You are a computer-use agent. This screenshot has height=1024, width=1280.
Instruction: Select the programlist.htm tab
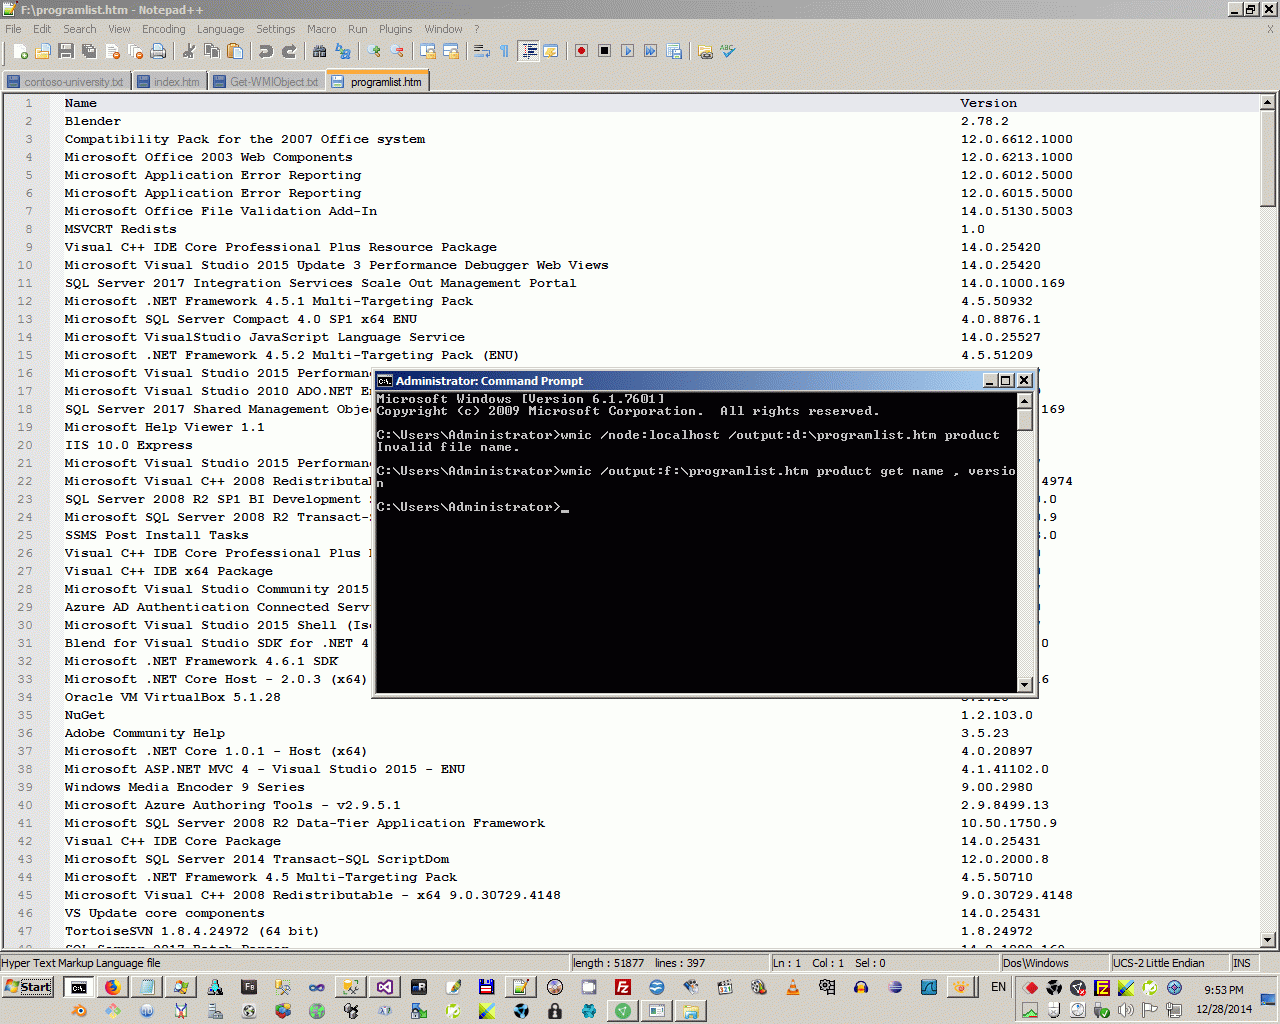[x=377, y=82]
